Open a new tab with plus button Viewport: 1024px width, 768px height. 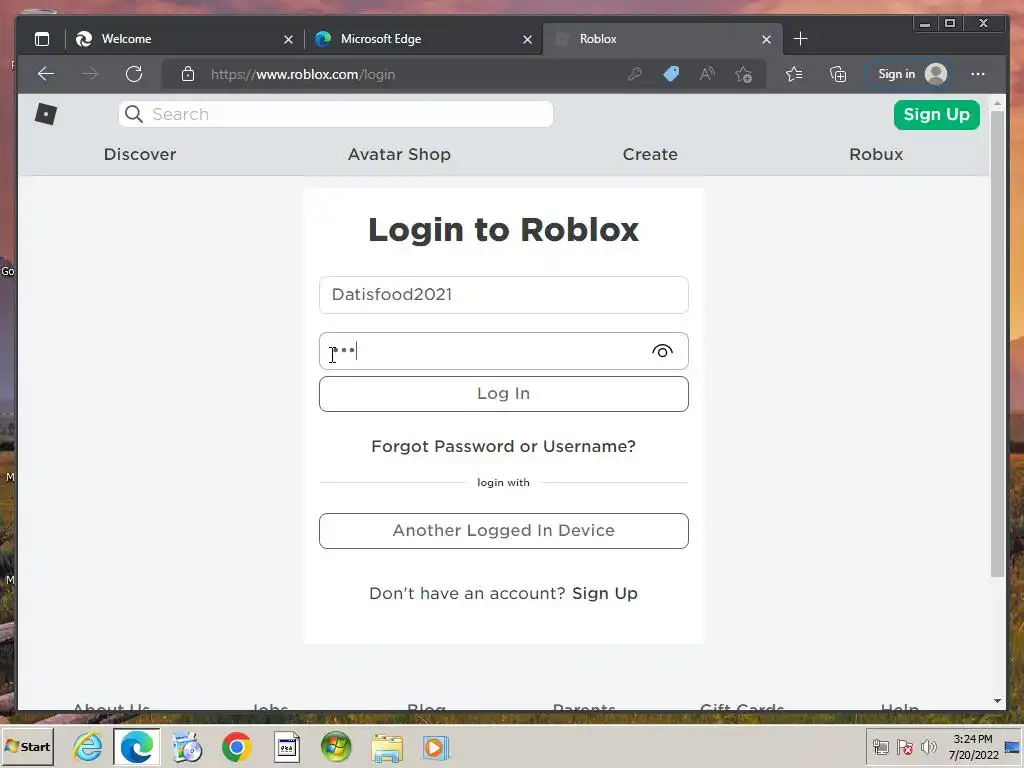point(801,39)
